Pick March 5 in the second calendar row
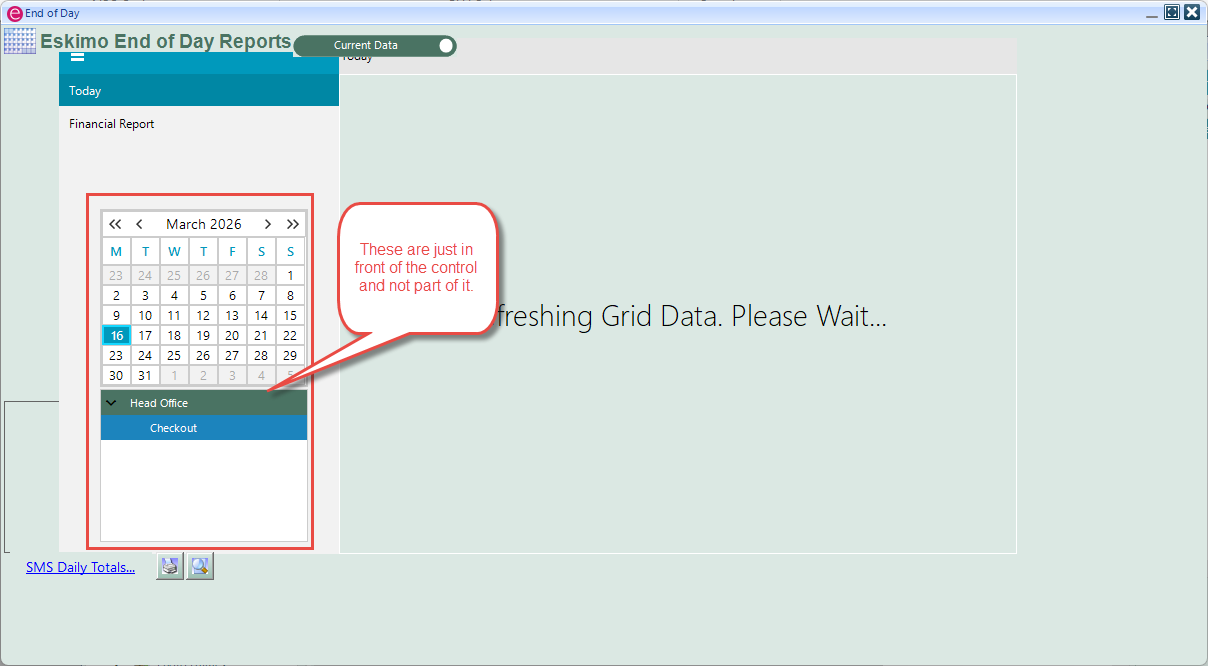Image resolution: width=1208 pixels, height=666 pixels. (203, 295)
